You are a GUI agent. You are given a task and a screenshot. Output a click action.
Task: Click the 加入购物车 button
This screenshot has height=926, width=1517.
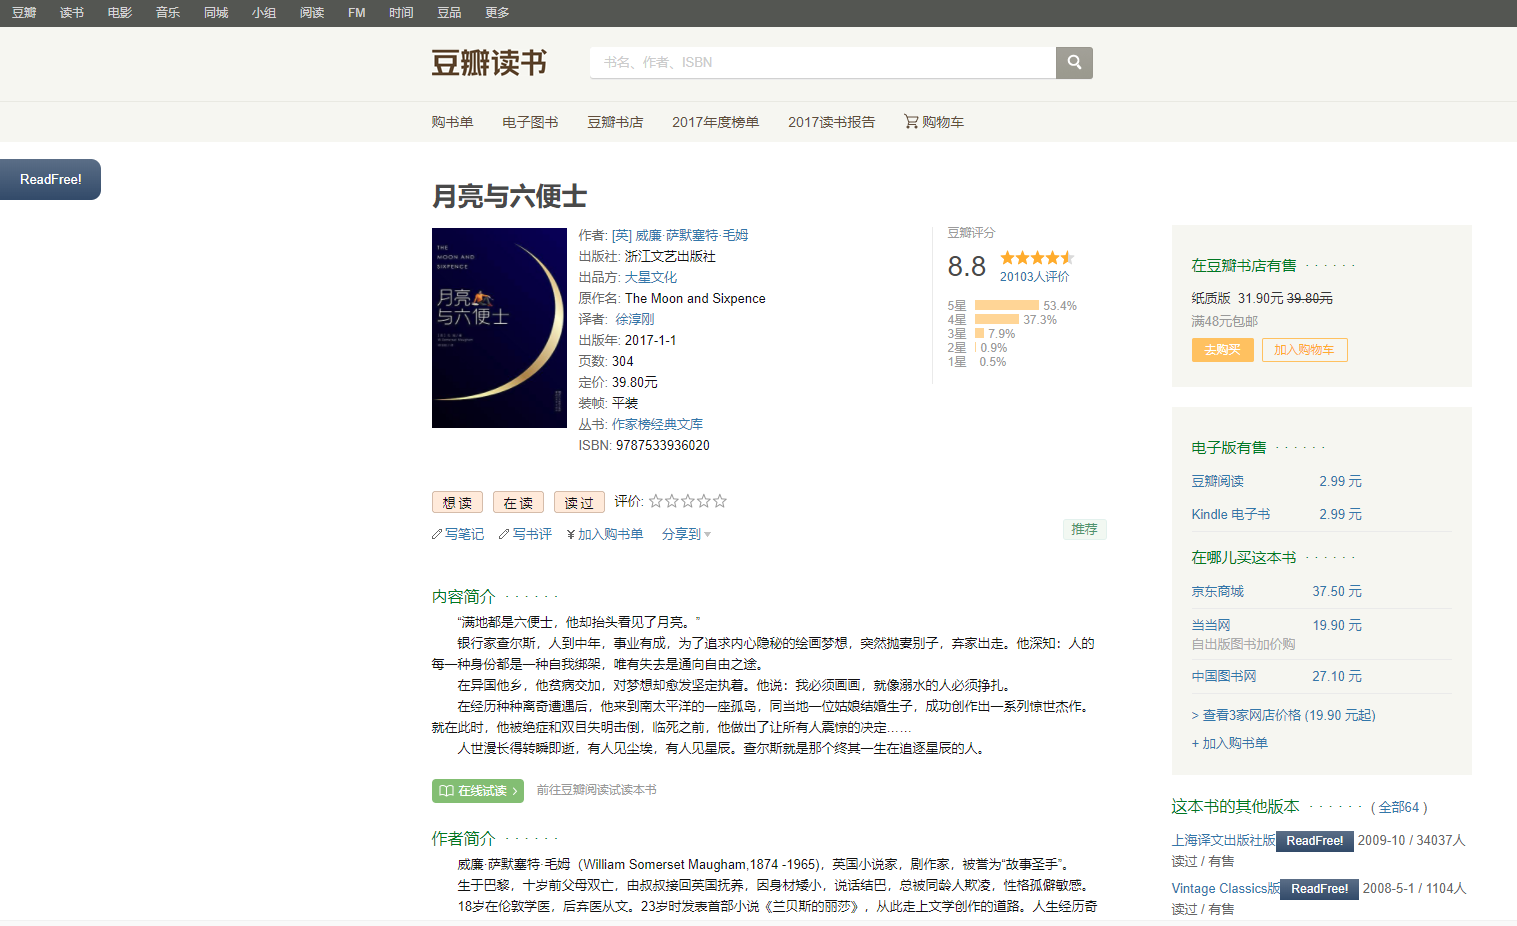[1304, 350]
